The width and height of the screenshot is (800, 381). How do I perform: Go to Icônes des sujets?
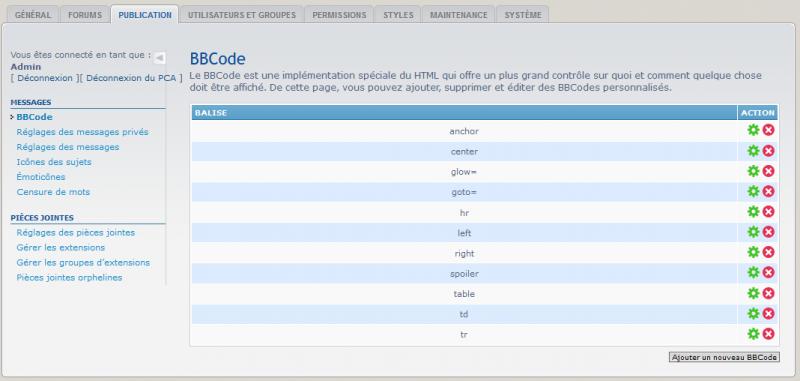click(x=54, y=162)
